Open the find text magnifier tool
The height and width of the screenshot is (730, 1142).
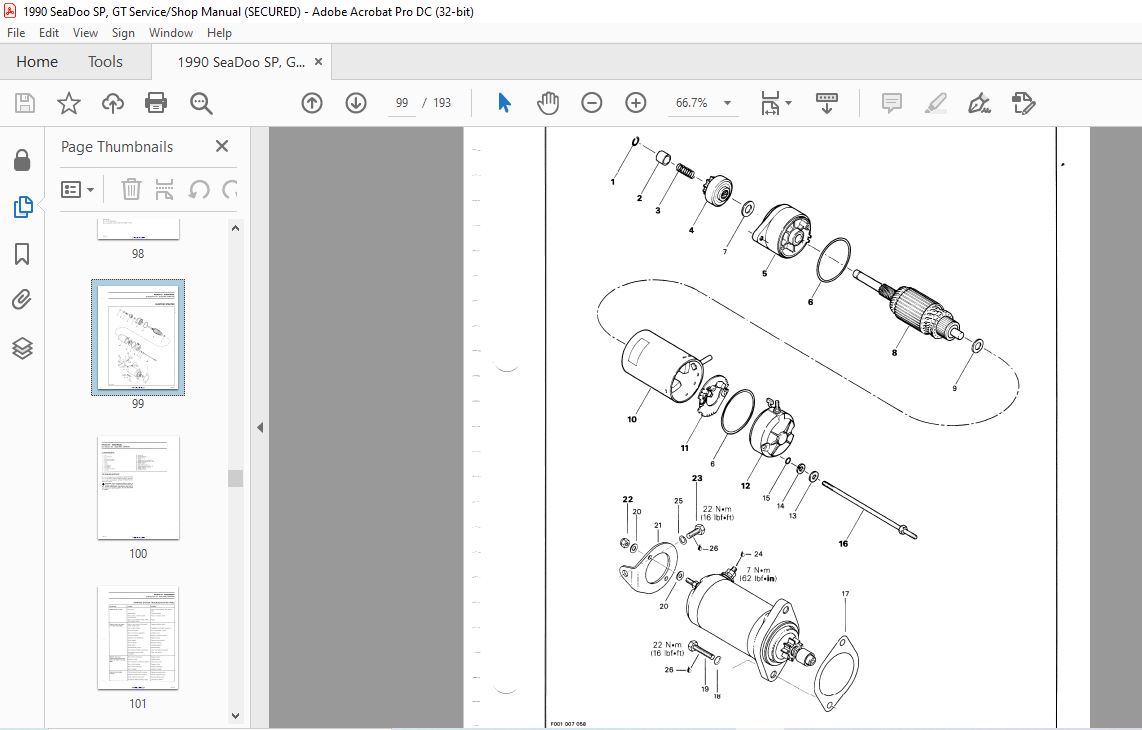pyautogui.click(x=201, y=103)
